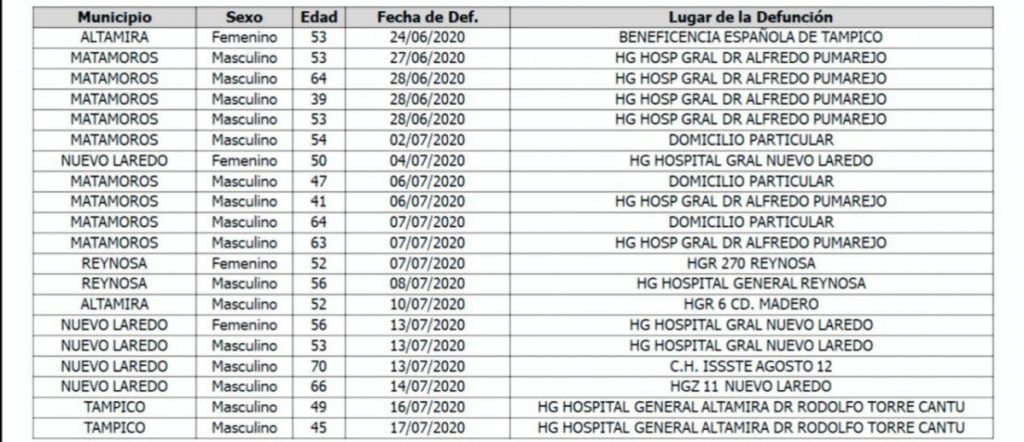1024x442 pixels.
Task: Select BENEFICENCIA ESPAÑOLA DE TAMPICO cell
Action: (x=751, y=38)
